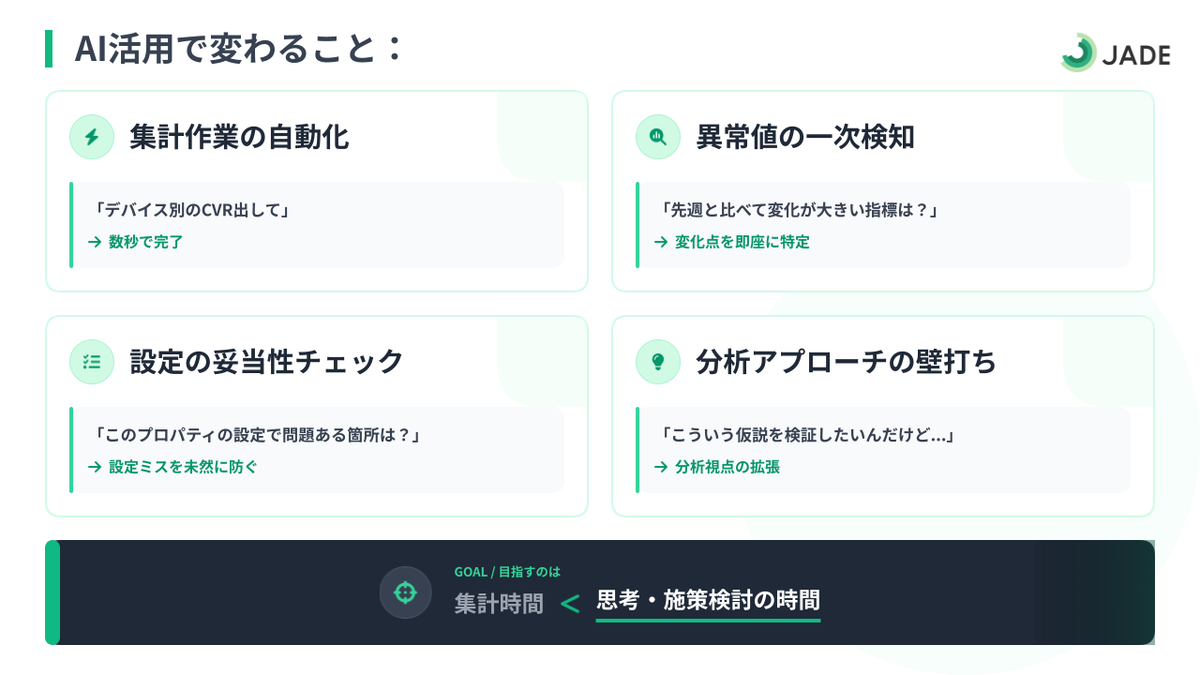Viewport: 1200px width, 675px height.
Task: Click the lightbulb icon beside 分析アプローチの壁打ち
Action: pyautogui.click(x=658, y=362)
